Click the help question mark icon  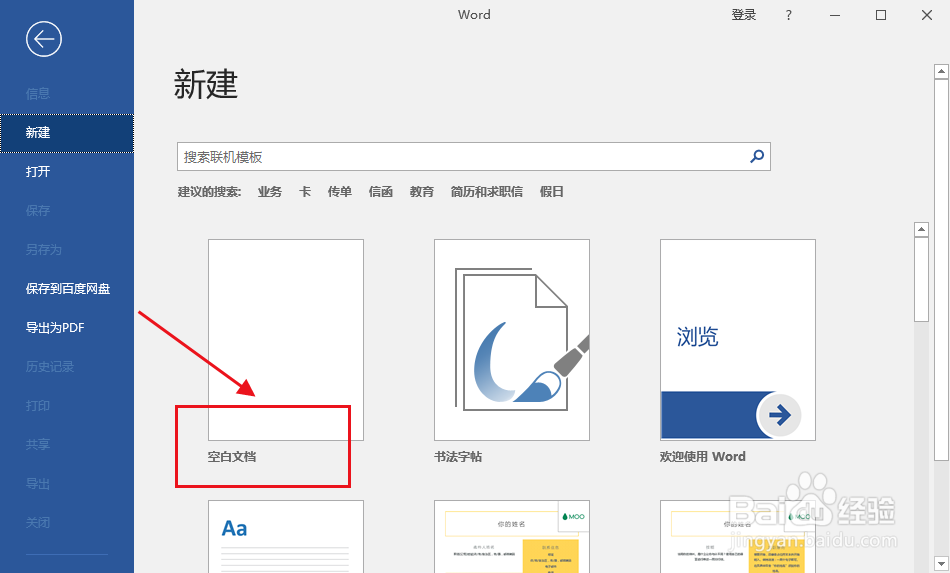(788, 15)
